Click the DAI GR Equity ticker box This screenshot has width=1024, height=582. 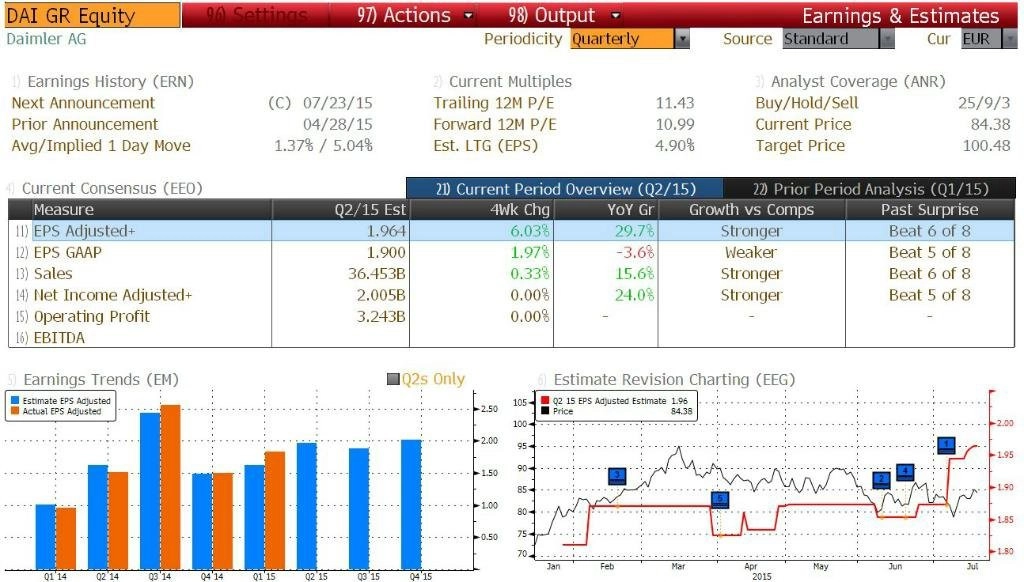tap(92, 16)
